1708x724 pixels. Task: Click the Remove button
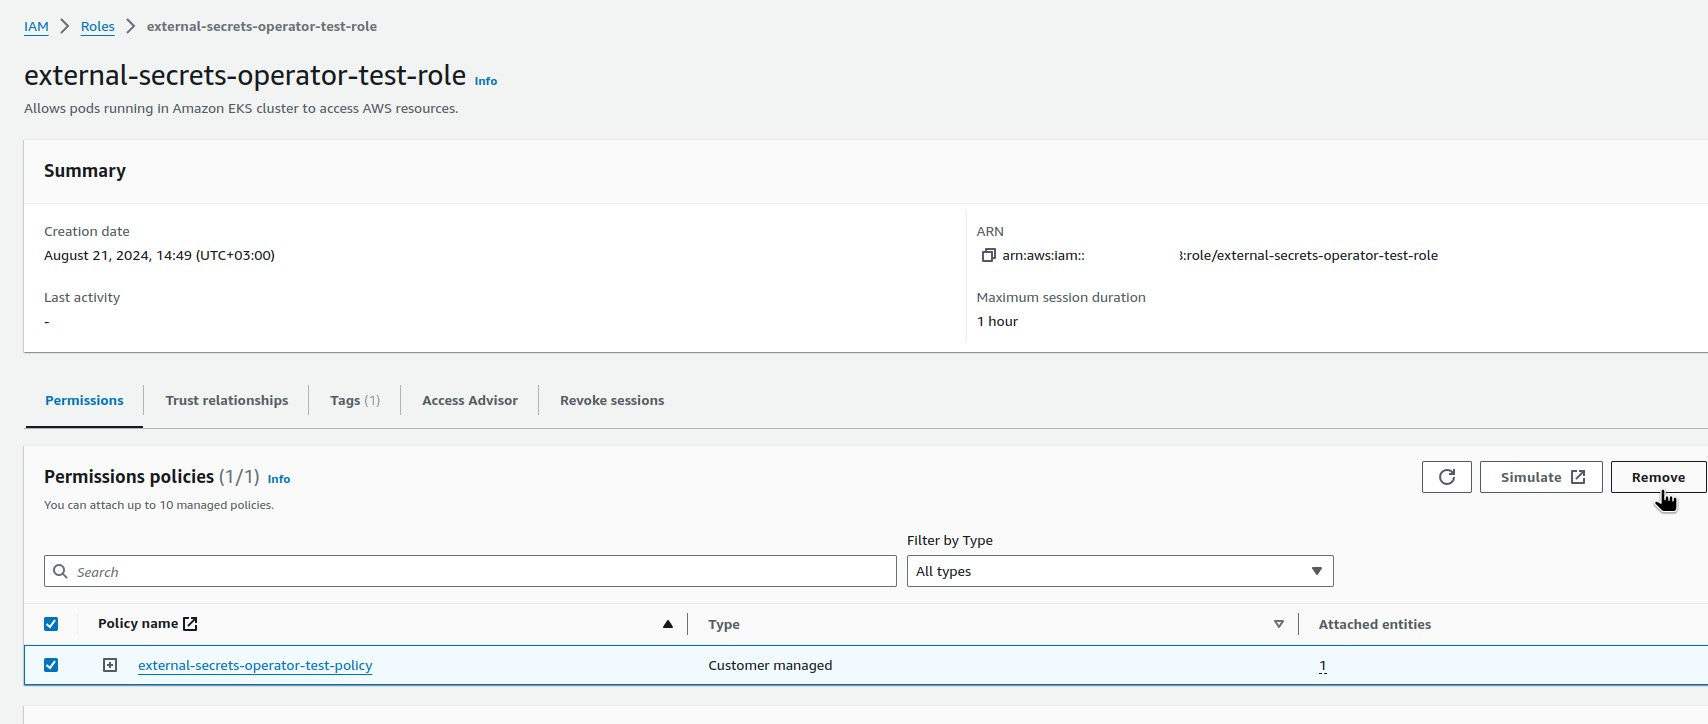[x=1658, y=477]
